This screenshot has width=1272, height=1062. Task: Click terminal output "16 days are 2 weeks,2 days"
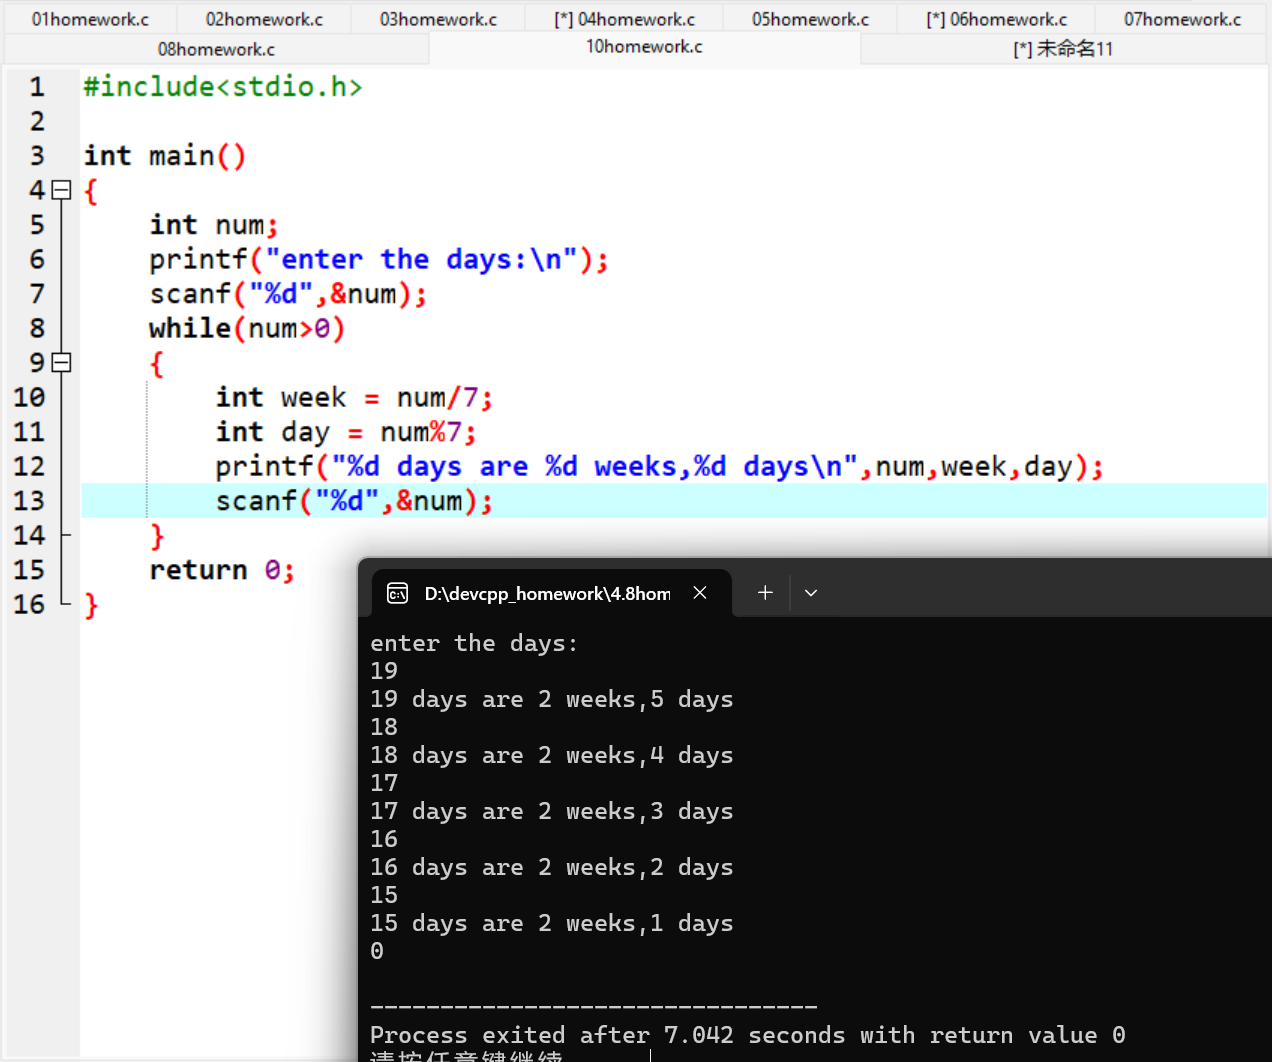(551, 867)
